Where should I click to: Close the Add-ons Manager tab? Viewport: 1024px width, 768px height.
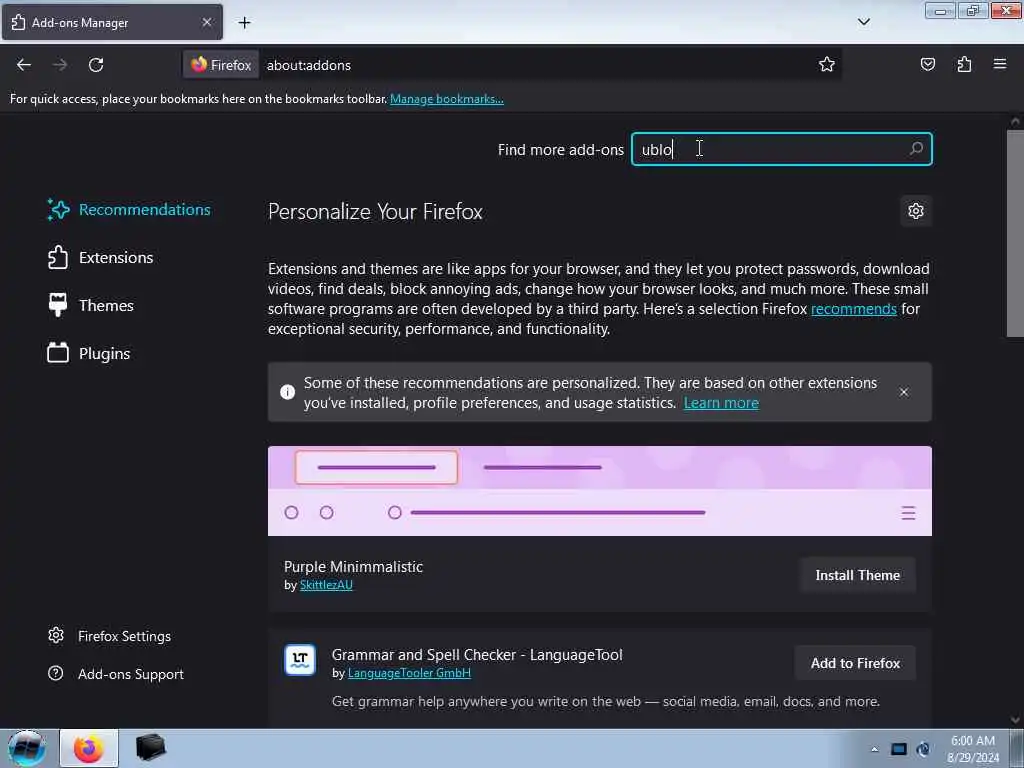206,22
